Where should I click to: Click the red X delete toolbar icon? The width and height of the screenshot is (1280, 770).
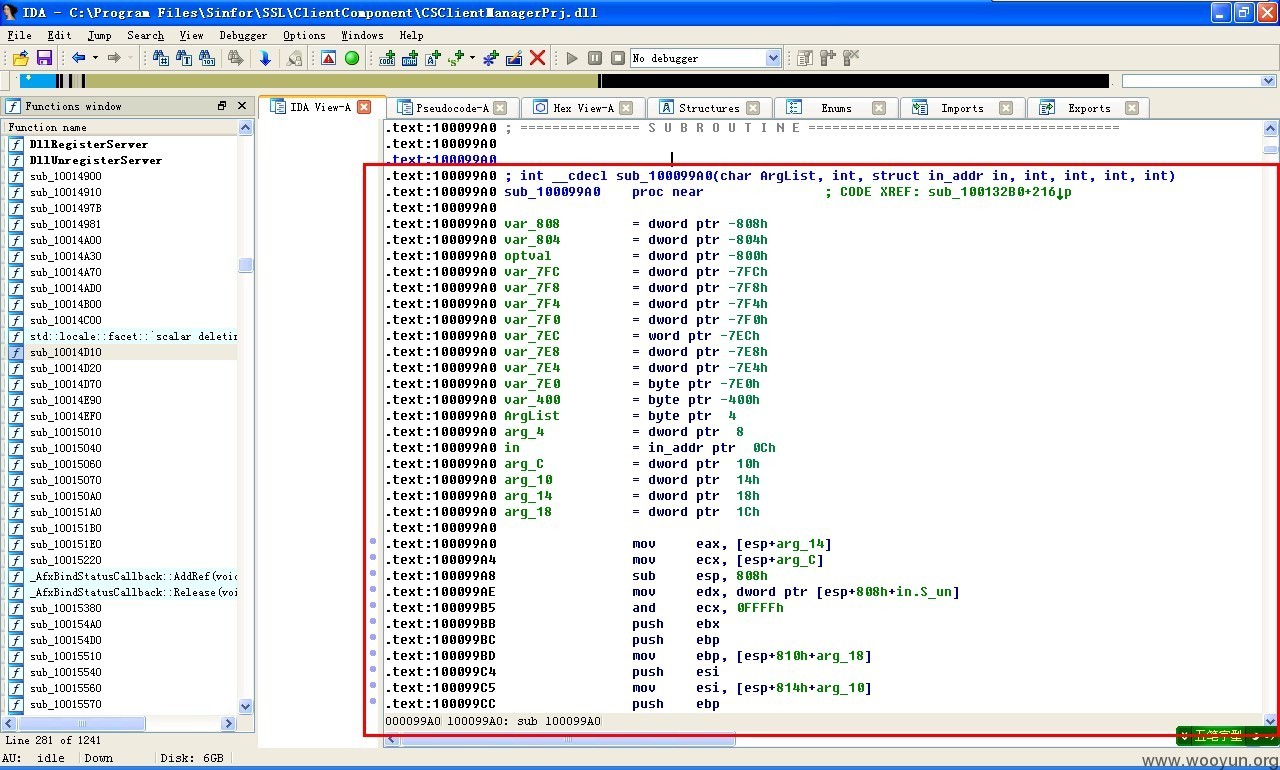[537, 58]
